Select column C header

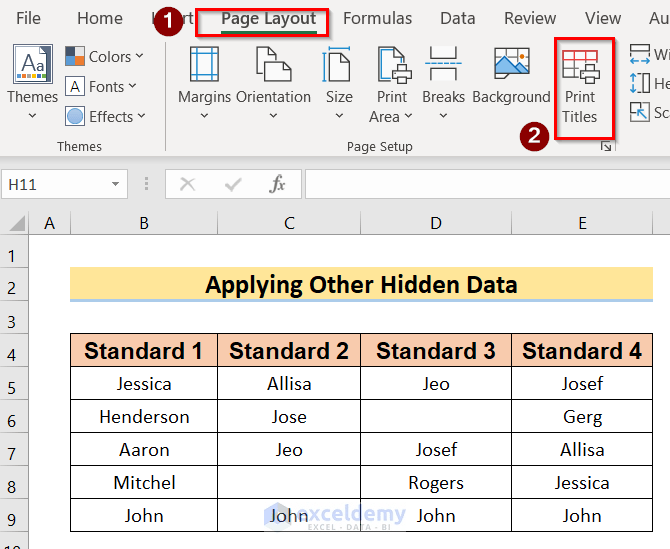289,223
